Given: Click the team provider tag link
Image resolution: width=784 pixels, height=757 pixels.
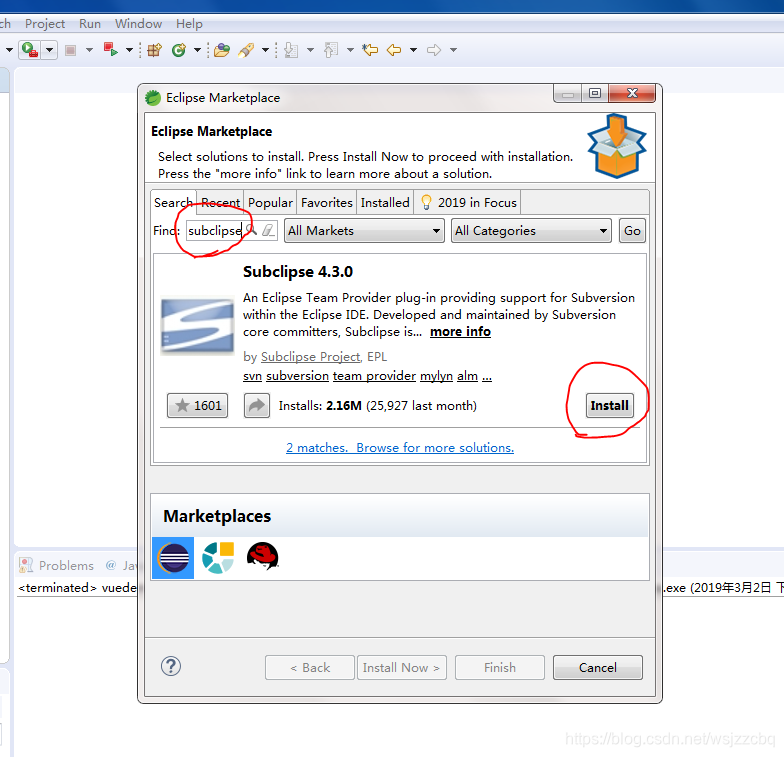Looking at the screenshot, I should (x=374, y=376).
